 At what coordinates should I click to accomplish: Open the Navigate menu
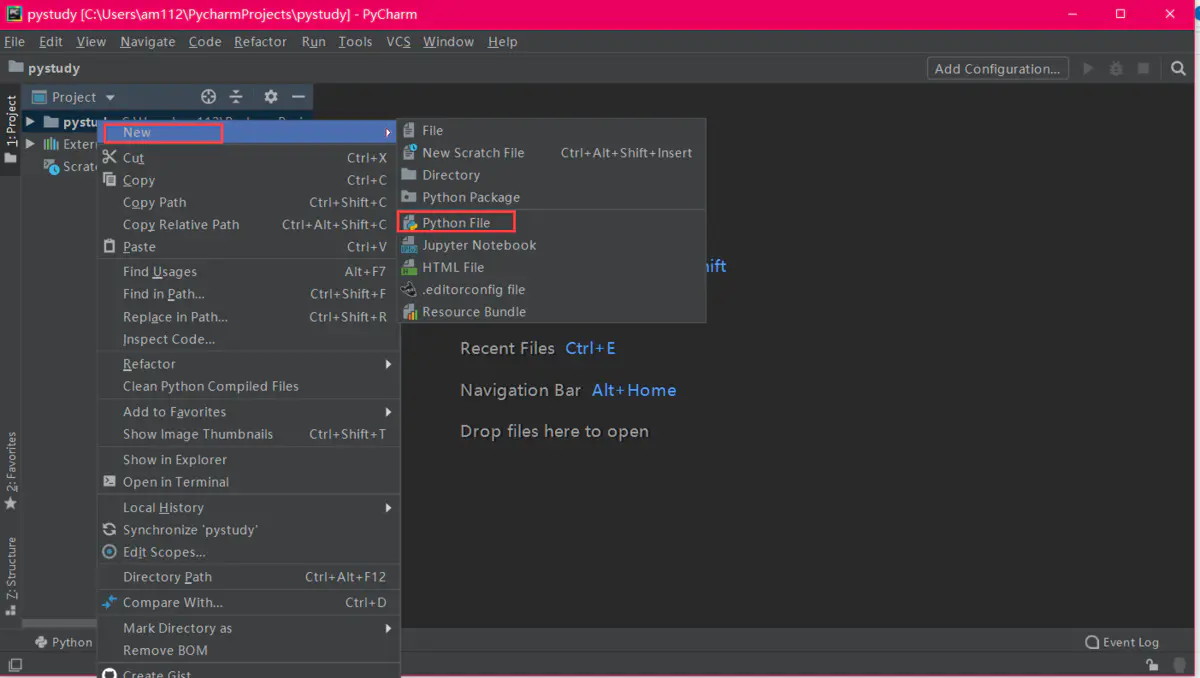click(148, 41)
